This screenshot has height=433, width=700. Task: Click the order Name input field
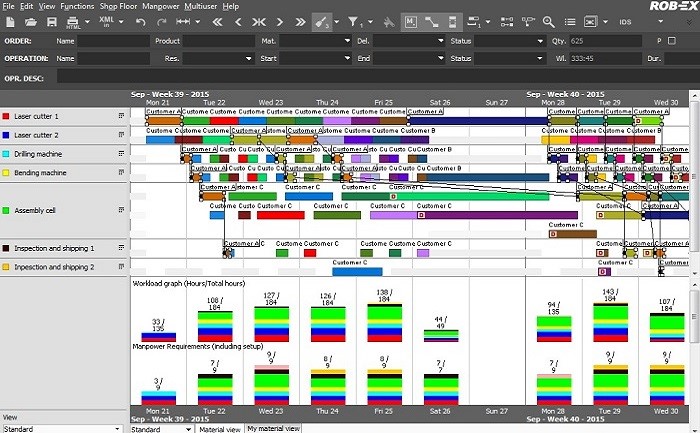[x=113, y=41]
